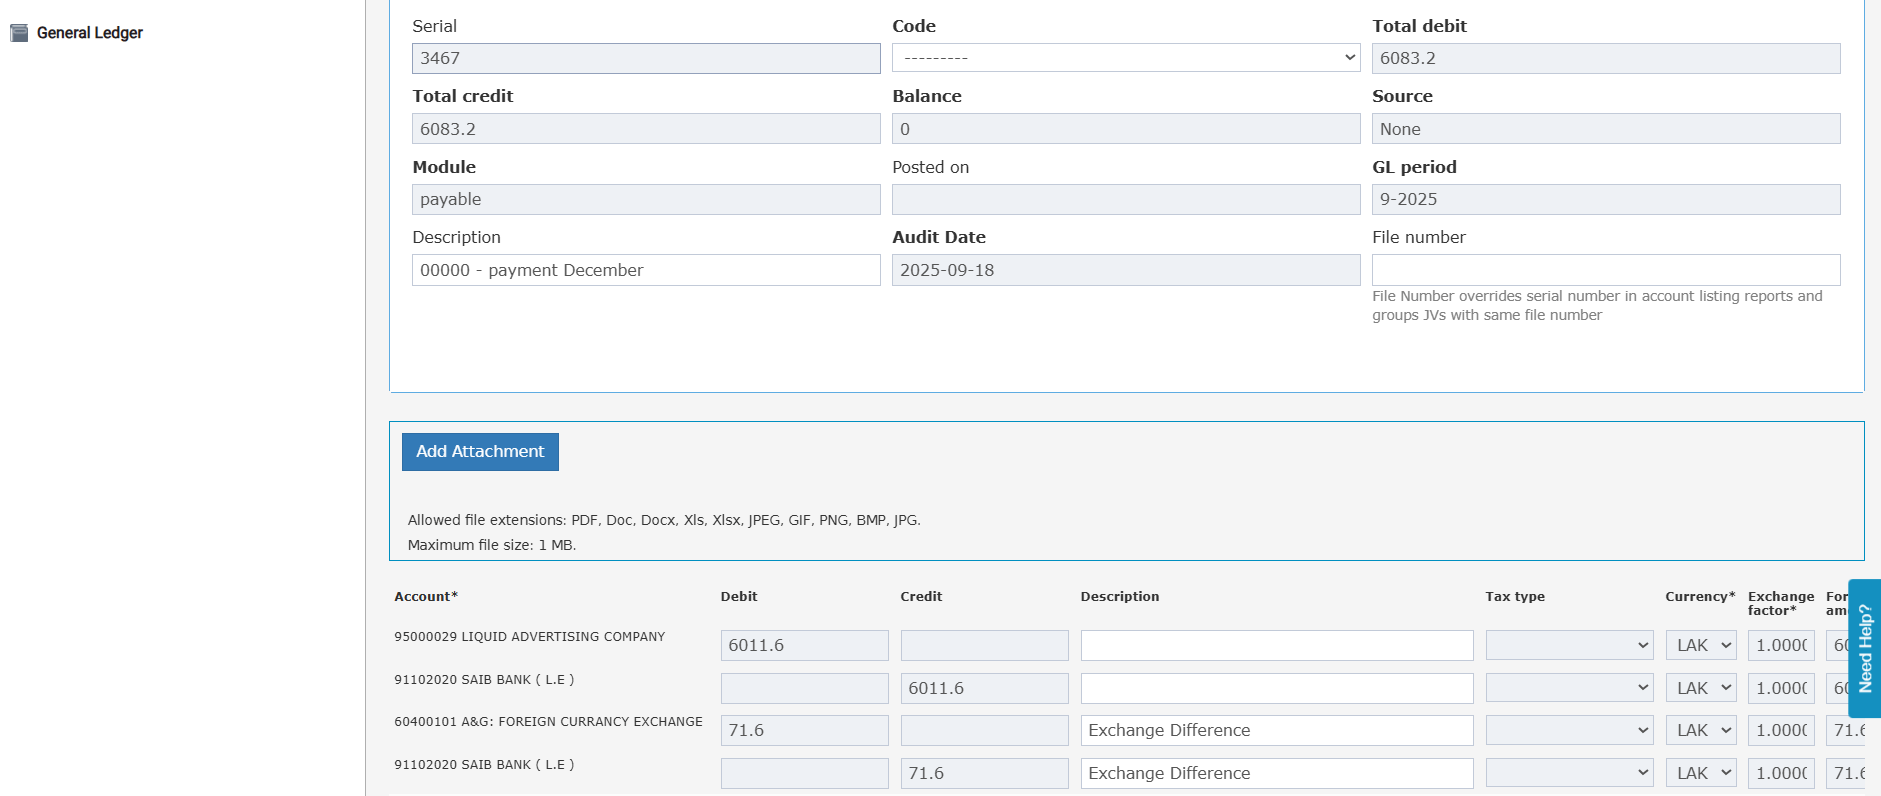This screenshot has width=1881, height=796.
Task: Click the Debit column header
Action: pyautogui.click(x=739, y=596)
